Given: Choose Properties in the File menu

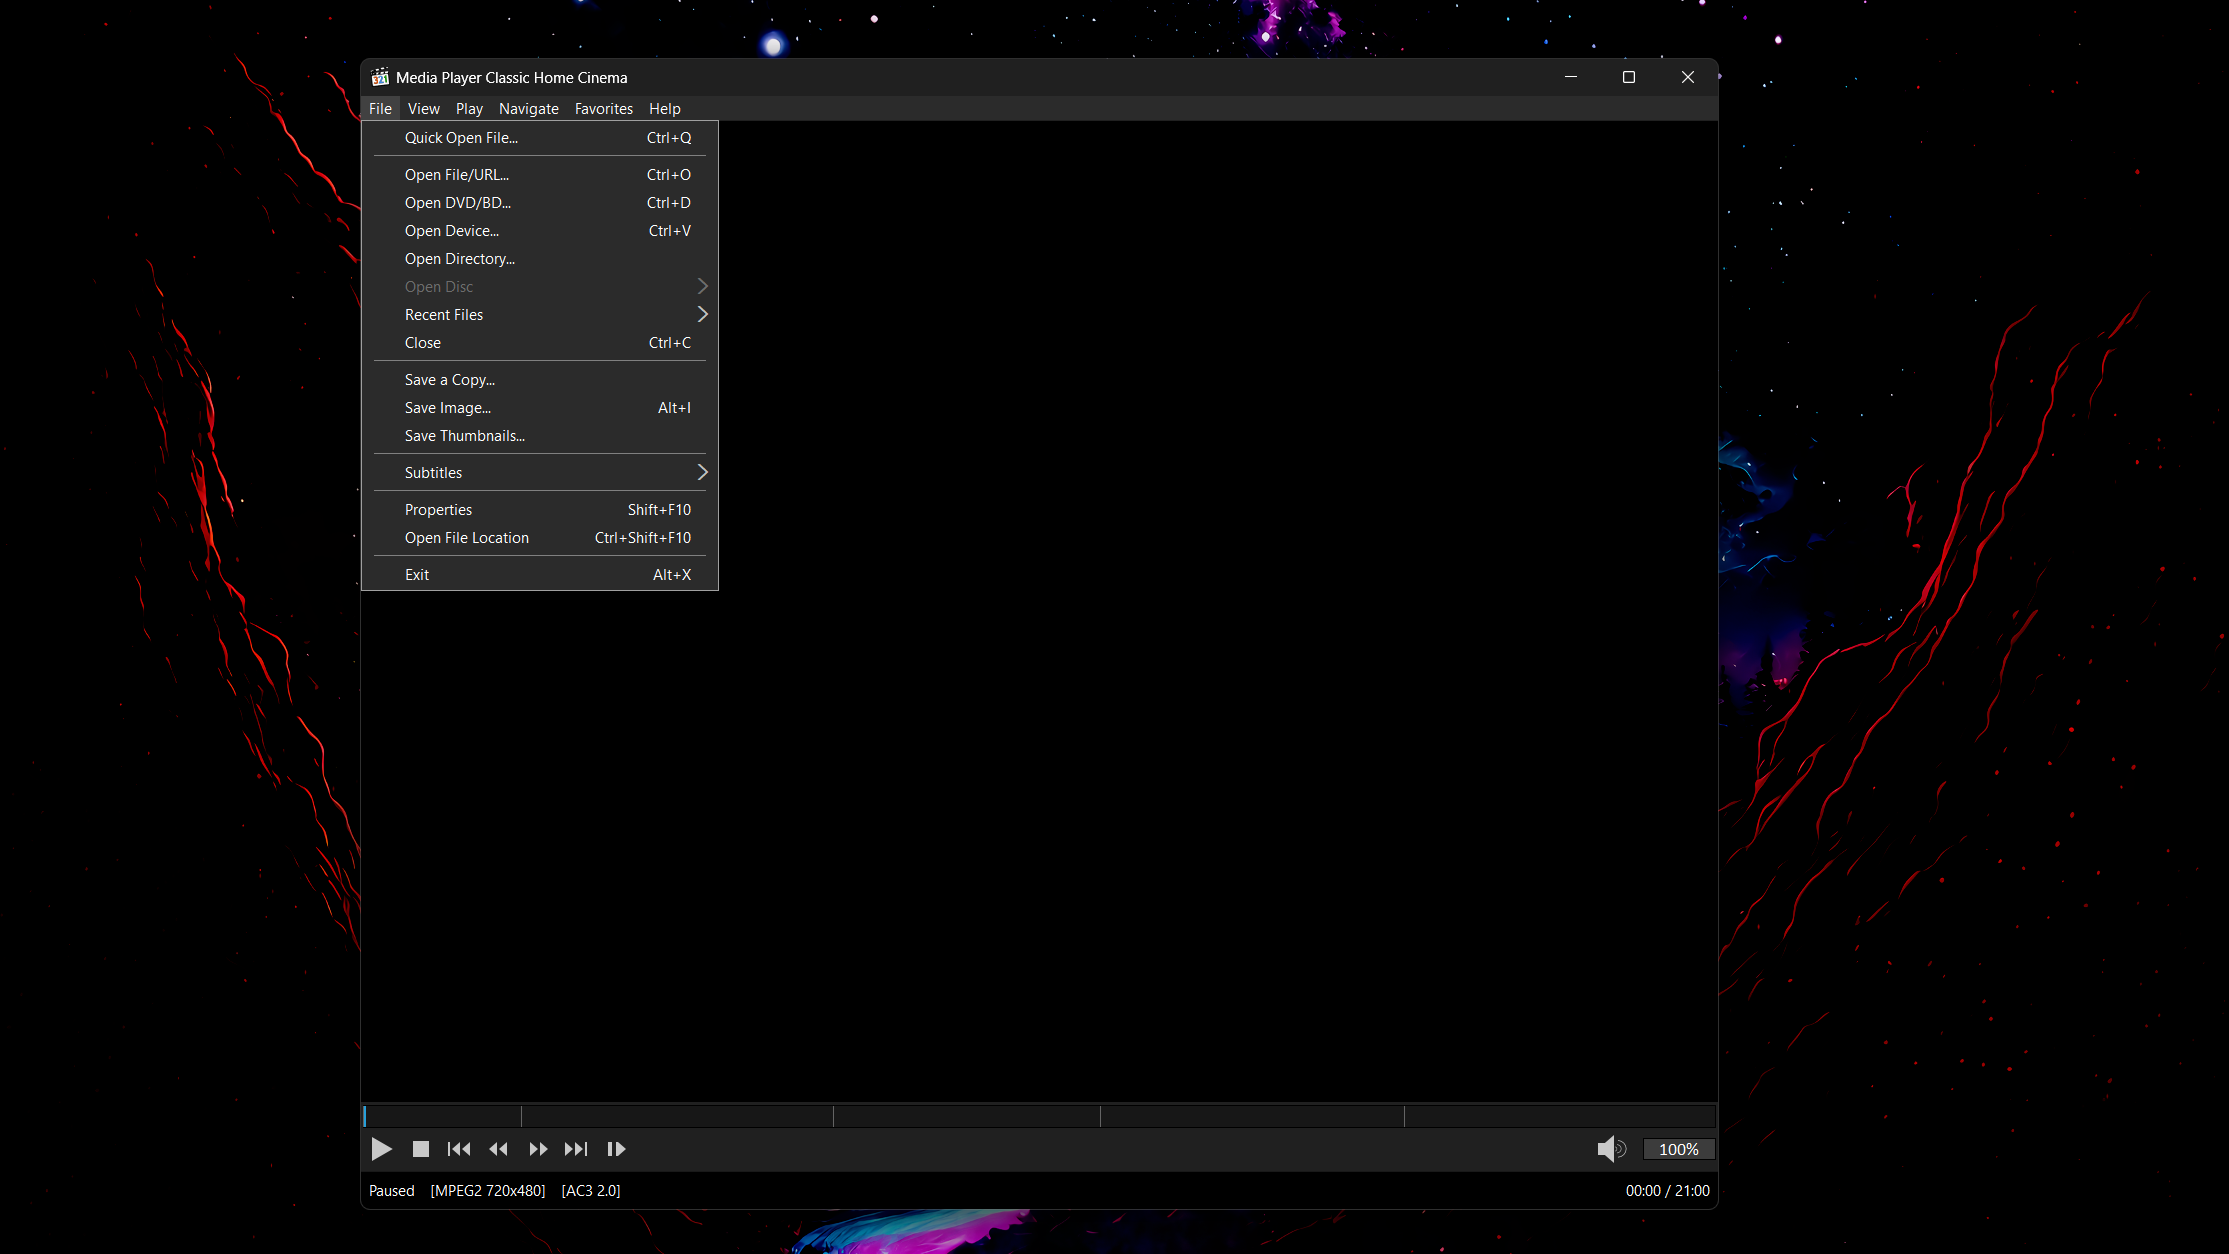Looking at the screenshot, I should point(540,509).
